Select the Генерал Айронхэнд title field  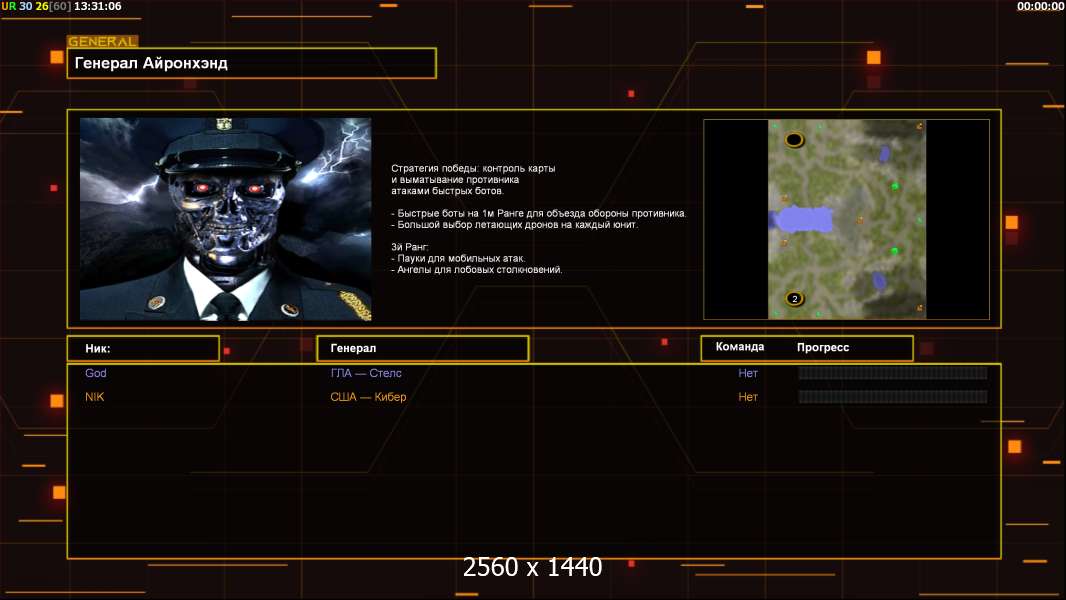pyautogui.click(x=251, y=63)
